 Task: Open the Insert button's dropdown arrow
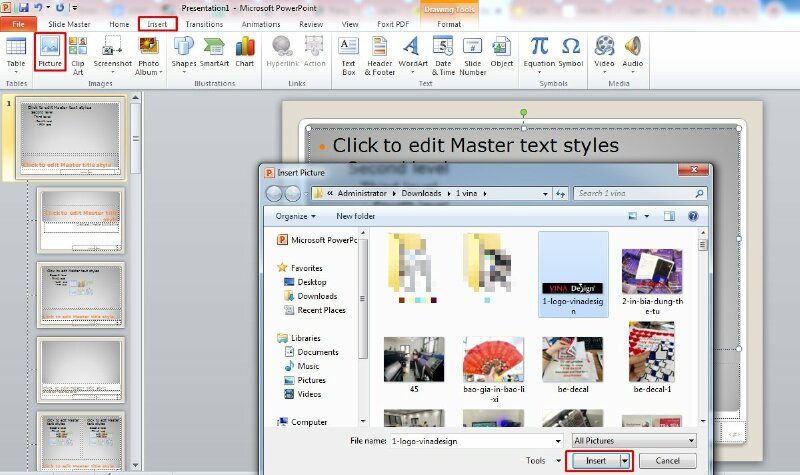(626, 461)
